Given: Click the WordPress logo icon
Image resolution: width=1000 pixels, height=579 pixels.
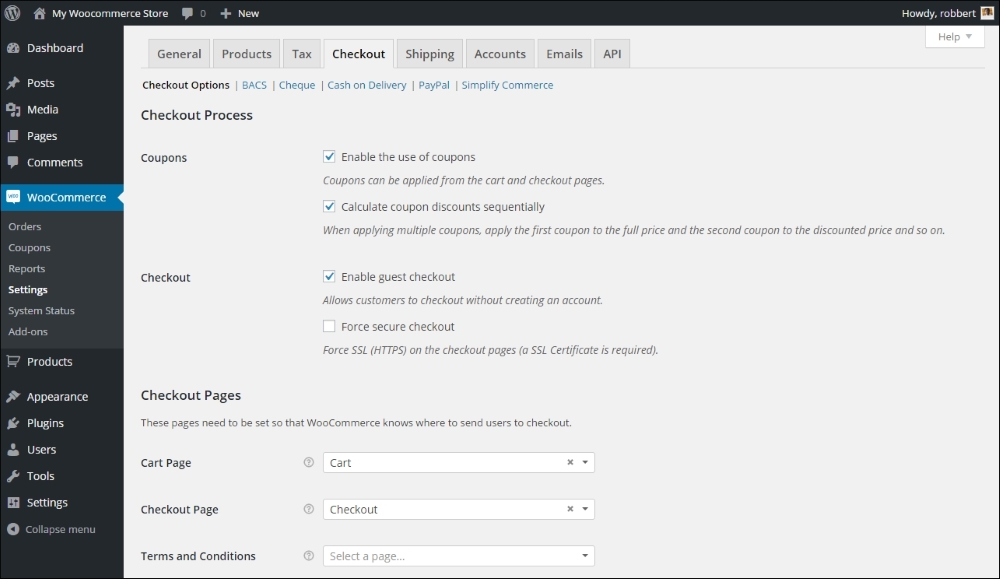Looking at the screenshot, I should [x=12, y=13].
